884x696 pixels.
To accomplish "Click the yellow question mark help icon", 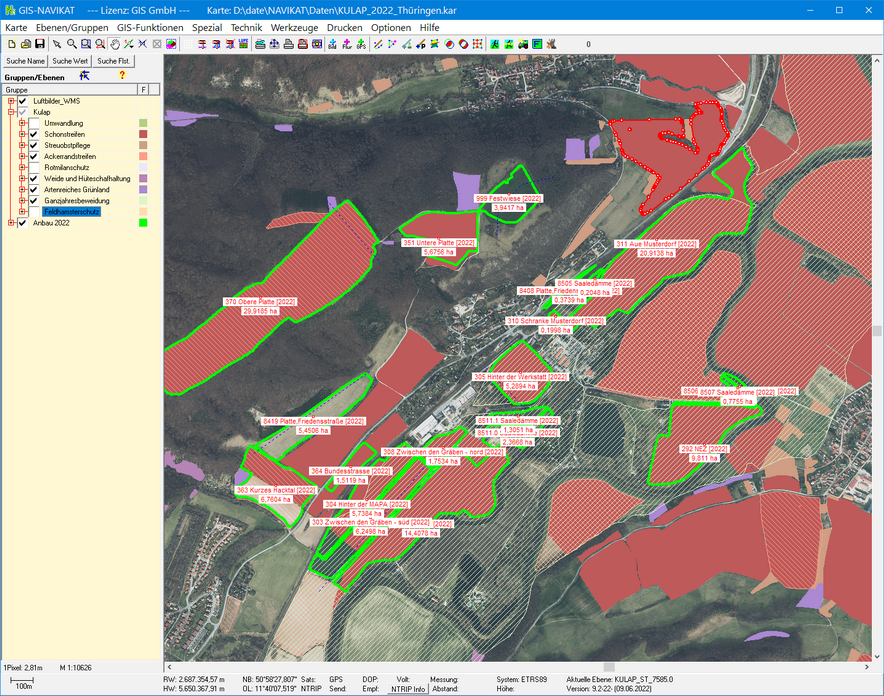I will tap(122, 75).
